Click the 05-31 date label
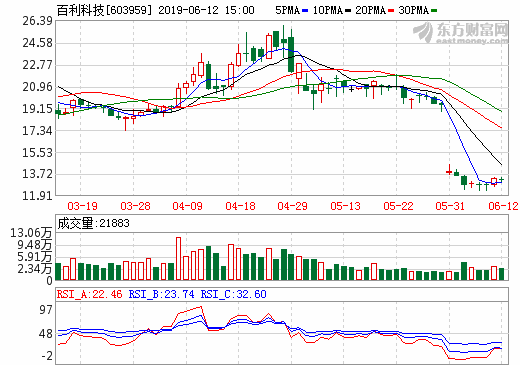Image resolution: width=520 pixels, height=365 pixels. tap(450, 206)
